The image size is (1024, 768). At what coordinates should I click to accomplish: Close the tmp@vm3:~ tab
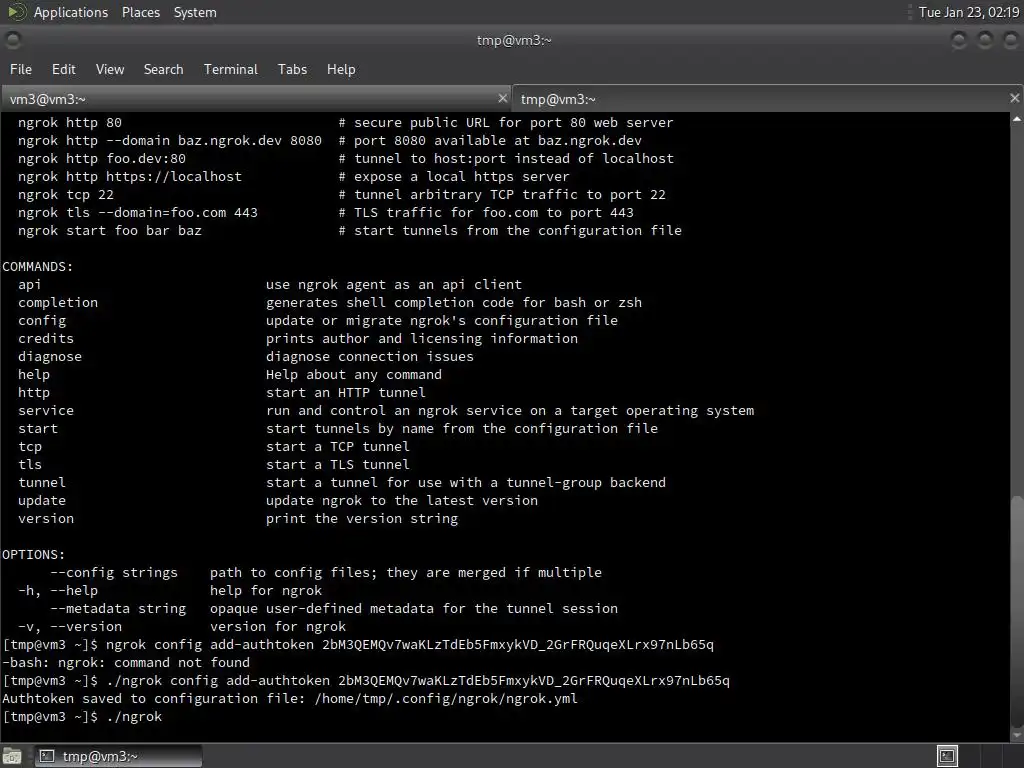[x=1014, y=98]
